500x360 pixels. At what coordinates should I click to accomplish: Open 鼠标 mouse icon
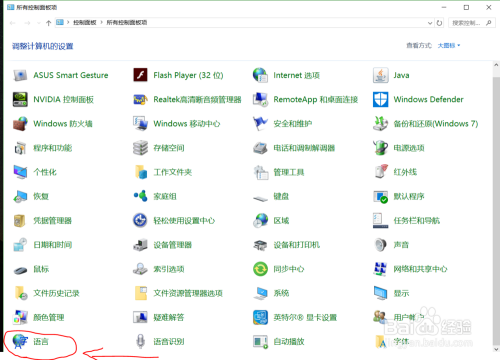(x=20, y=270)
